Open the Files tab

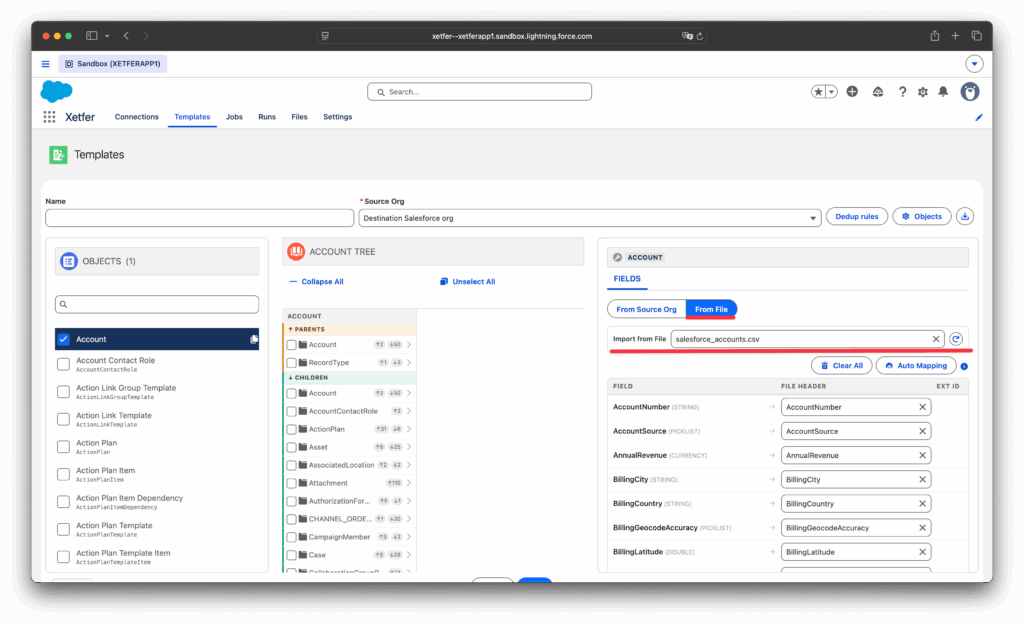point(299,117)
